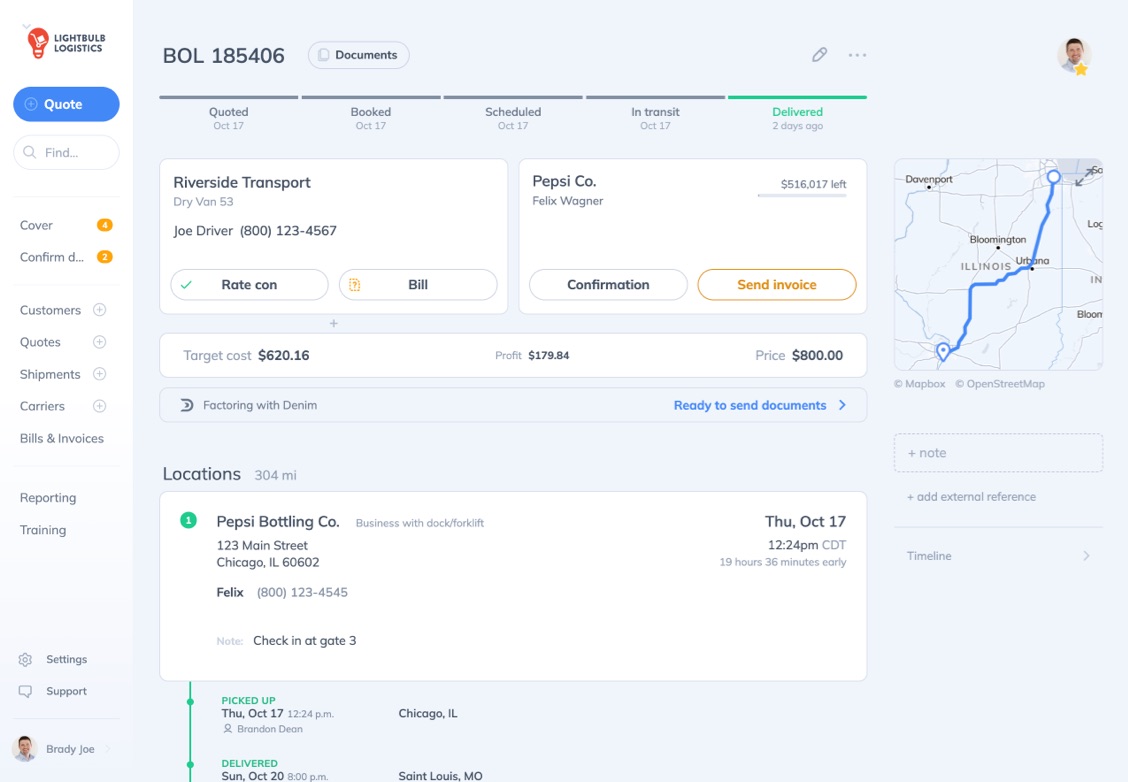The width and height of the screenshot is (1128, 782).
Task: Click the Send invoice button
Action: (x=777, y=285)
